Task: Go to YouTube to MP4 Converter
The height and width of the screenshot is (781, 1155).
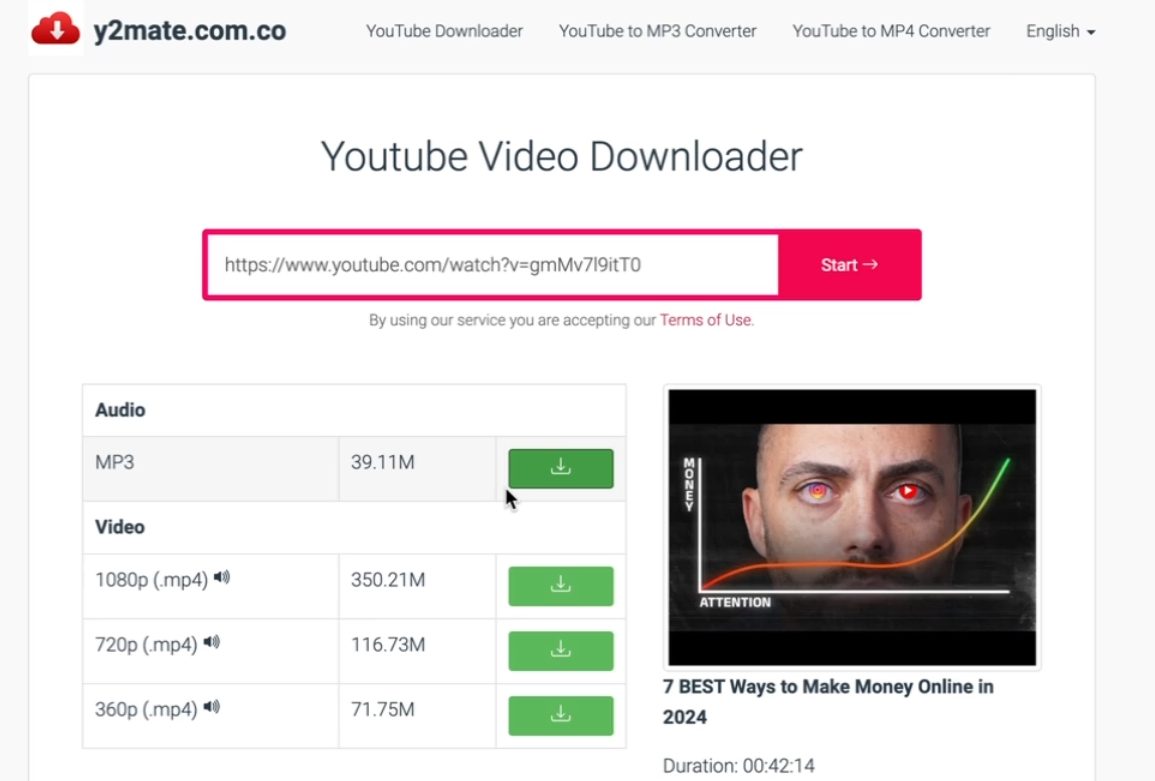Action: (x=891, y=31)
